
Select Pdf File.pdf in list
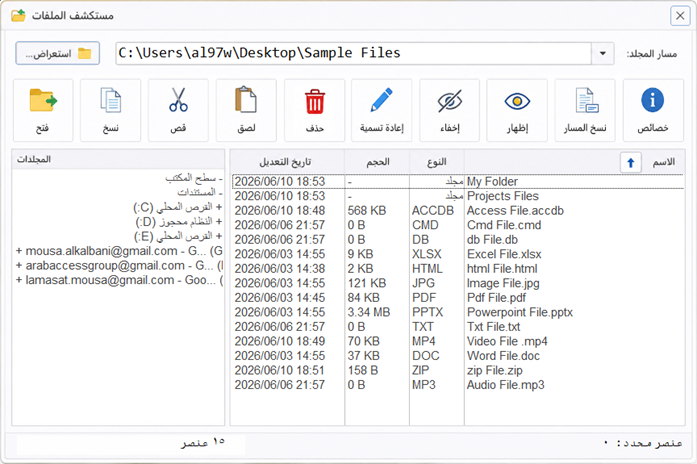click(458, 298)
